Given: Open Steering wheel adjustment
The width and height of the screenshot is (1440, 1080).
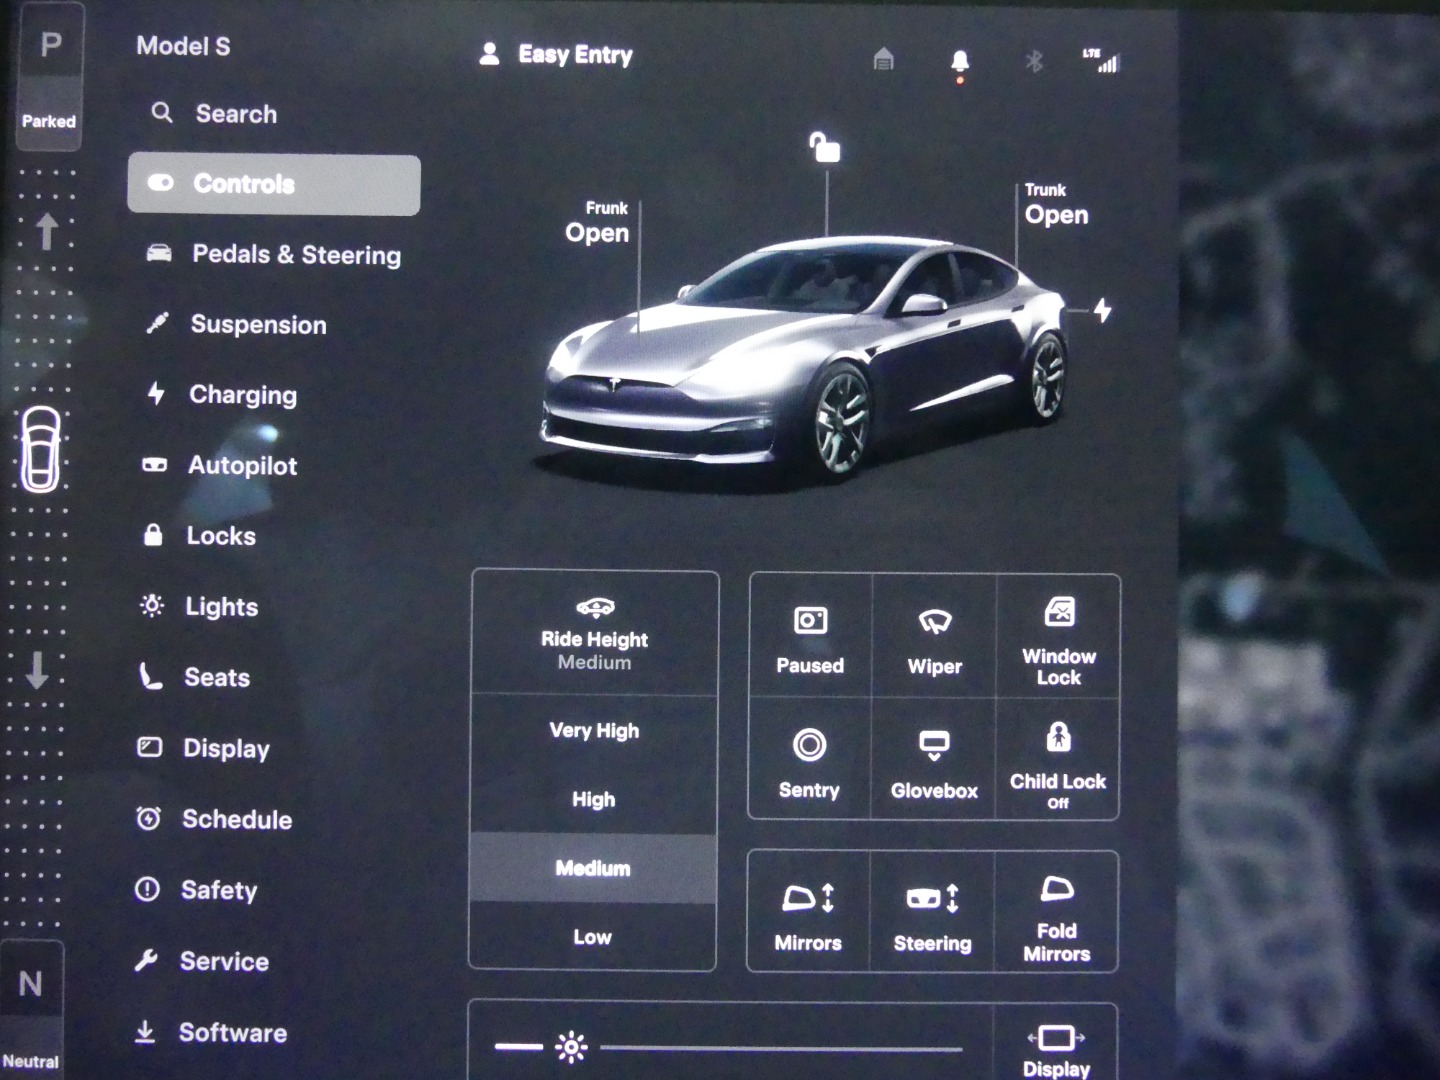Looking at the screenshot, I should pos(932,914).
